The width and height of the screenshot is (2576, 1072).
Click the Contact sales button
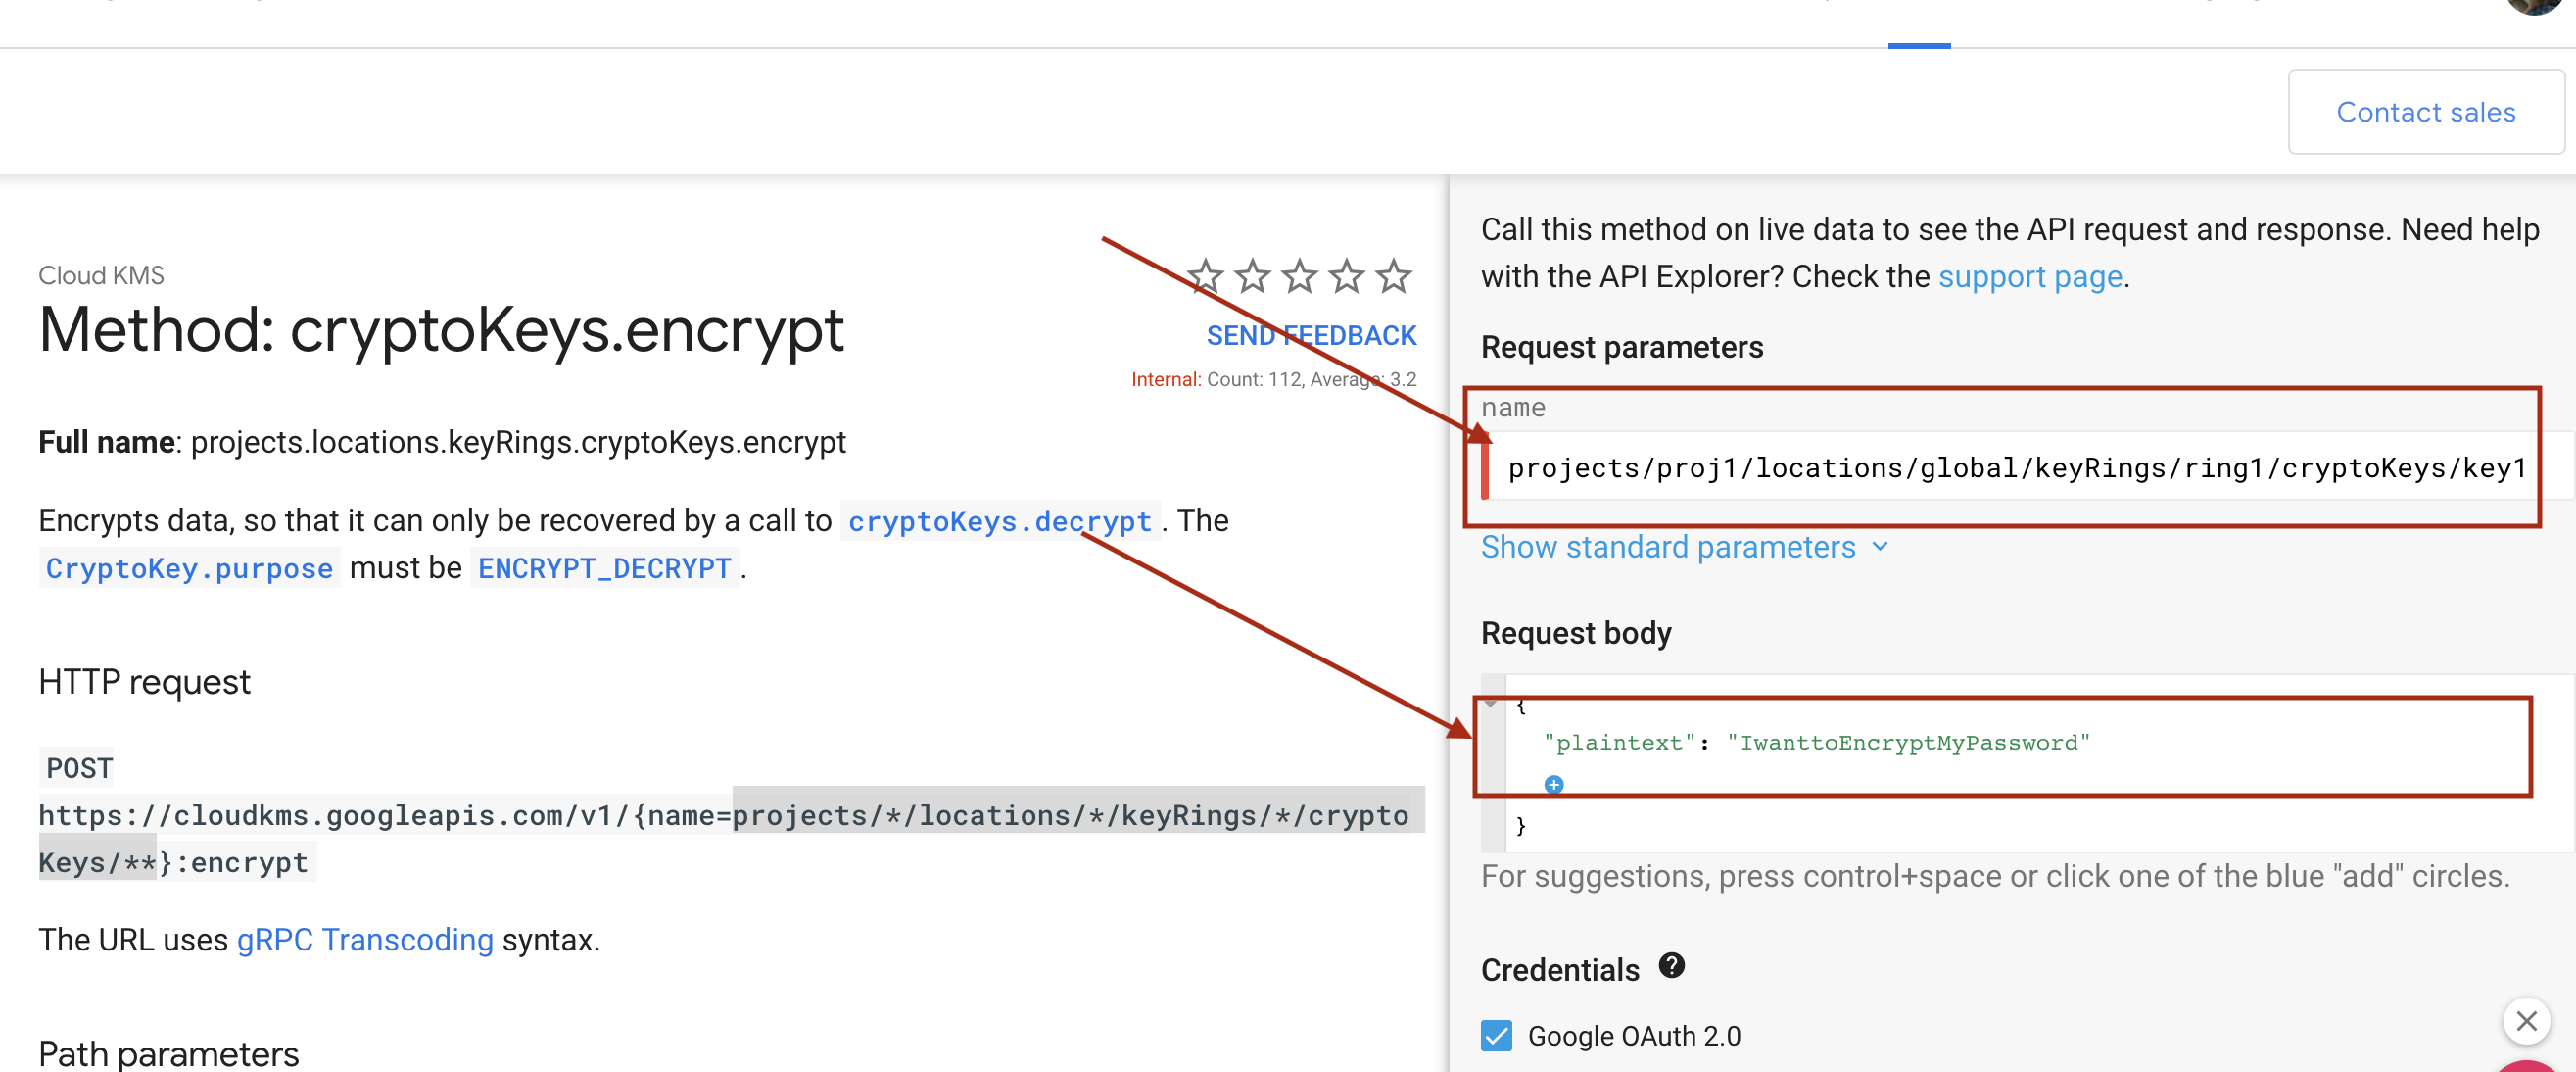pyautogui.click(x=2425, y=111)
